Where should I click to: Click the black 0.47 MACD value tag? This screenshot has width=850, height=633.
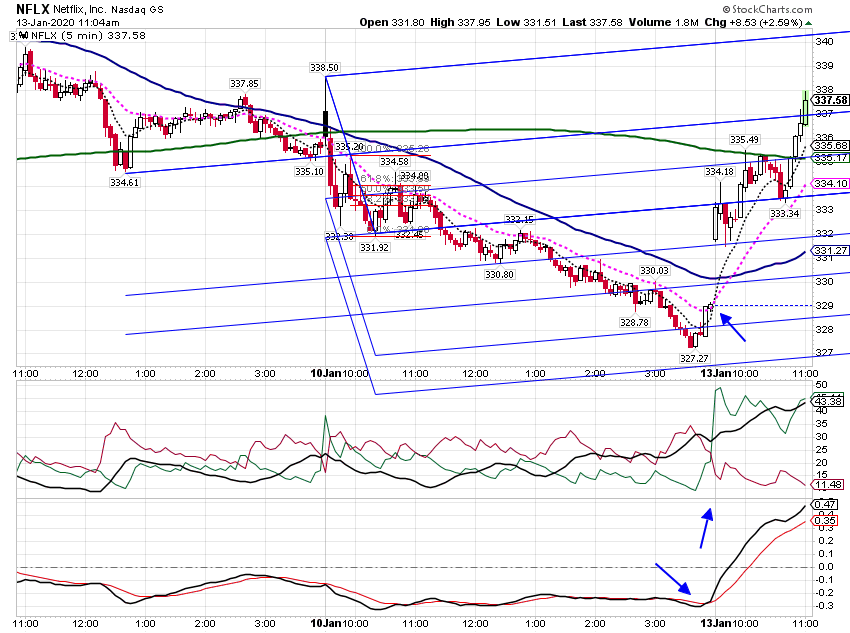point(825,505)
